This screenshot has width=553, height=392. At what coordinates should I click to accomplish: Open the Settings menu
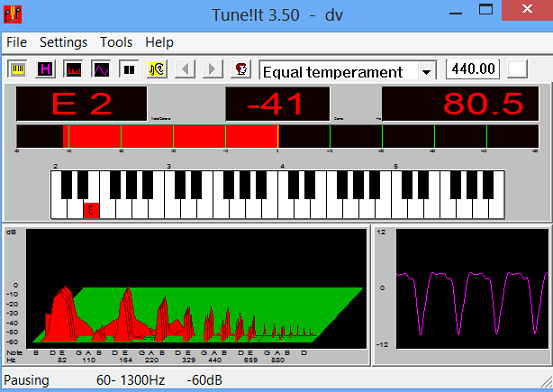coord(63,43)
